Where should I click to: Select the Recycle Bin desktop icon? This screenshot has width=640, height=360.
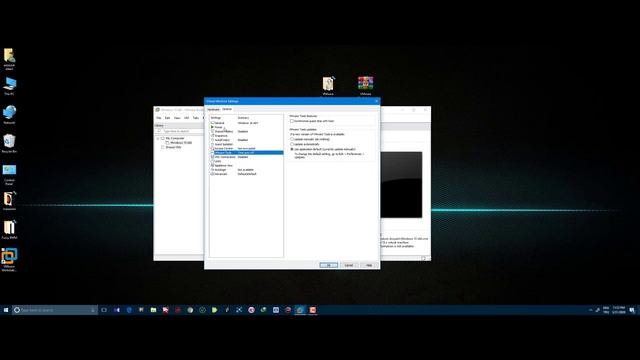coord(9,144)
